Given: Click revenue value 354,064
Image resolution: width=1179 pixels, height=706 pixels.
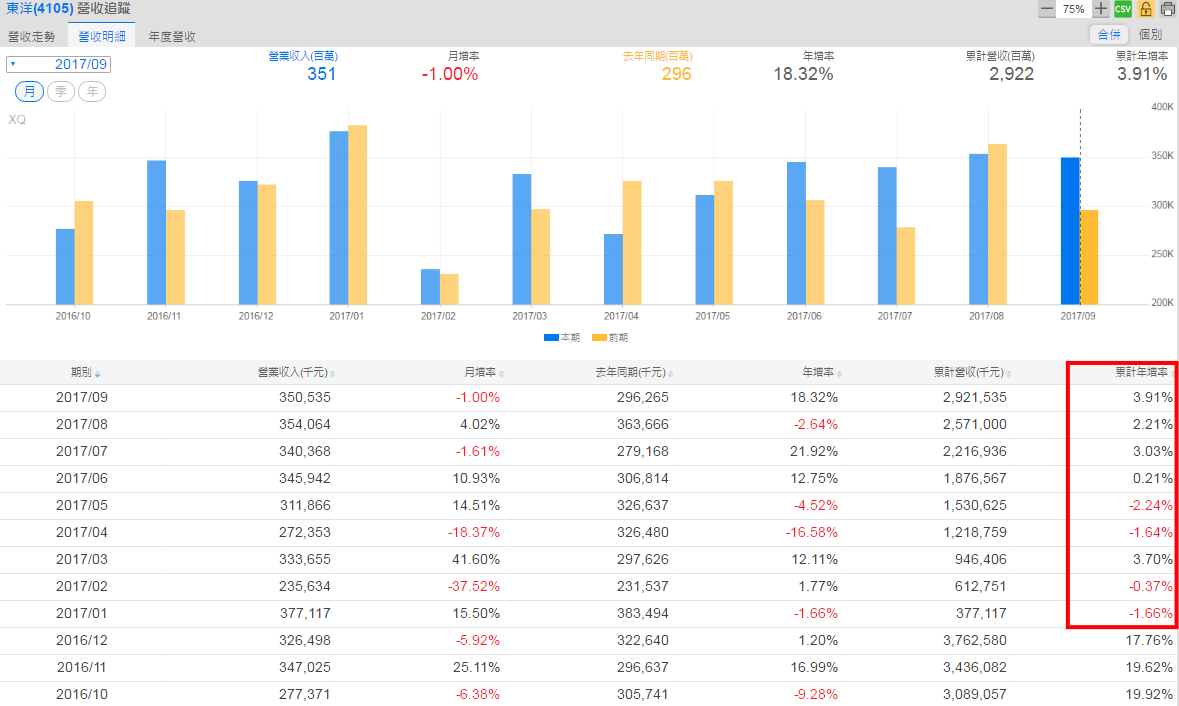Looking at the screenshot, I should (305, 425).
